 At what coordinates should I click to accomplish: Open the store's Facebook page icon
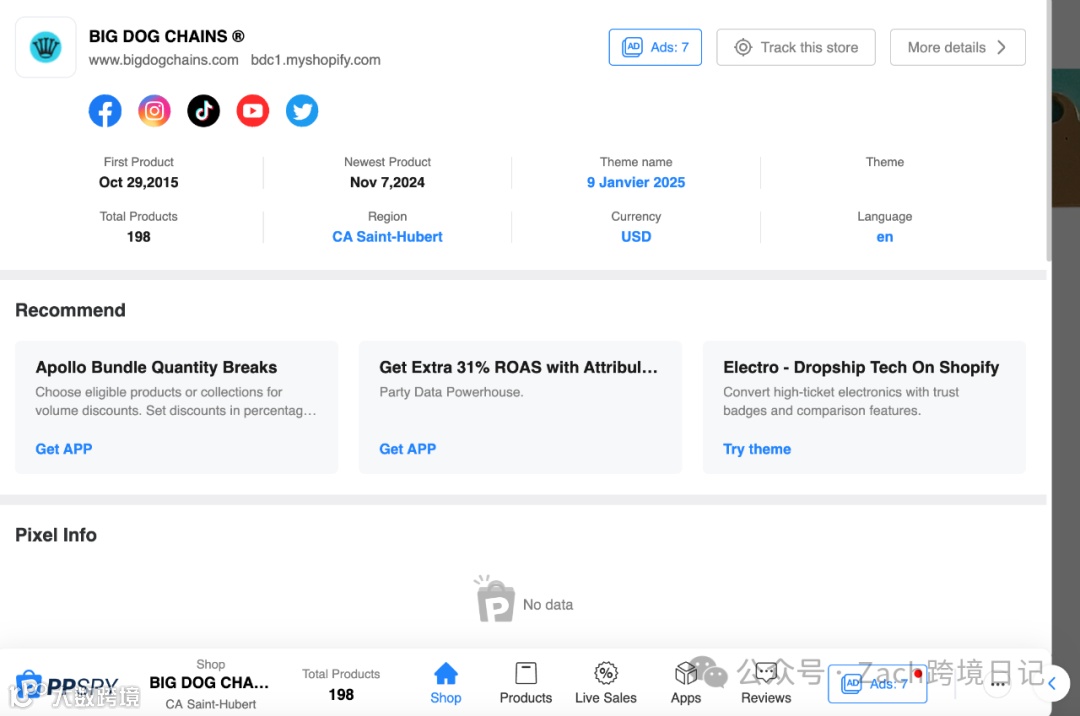pos(105,111)
